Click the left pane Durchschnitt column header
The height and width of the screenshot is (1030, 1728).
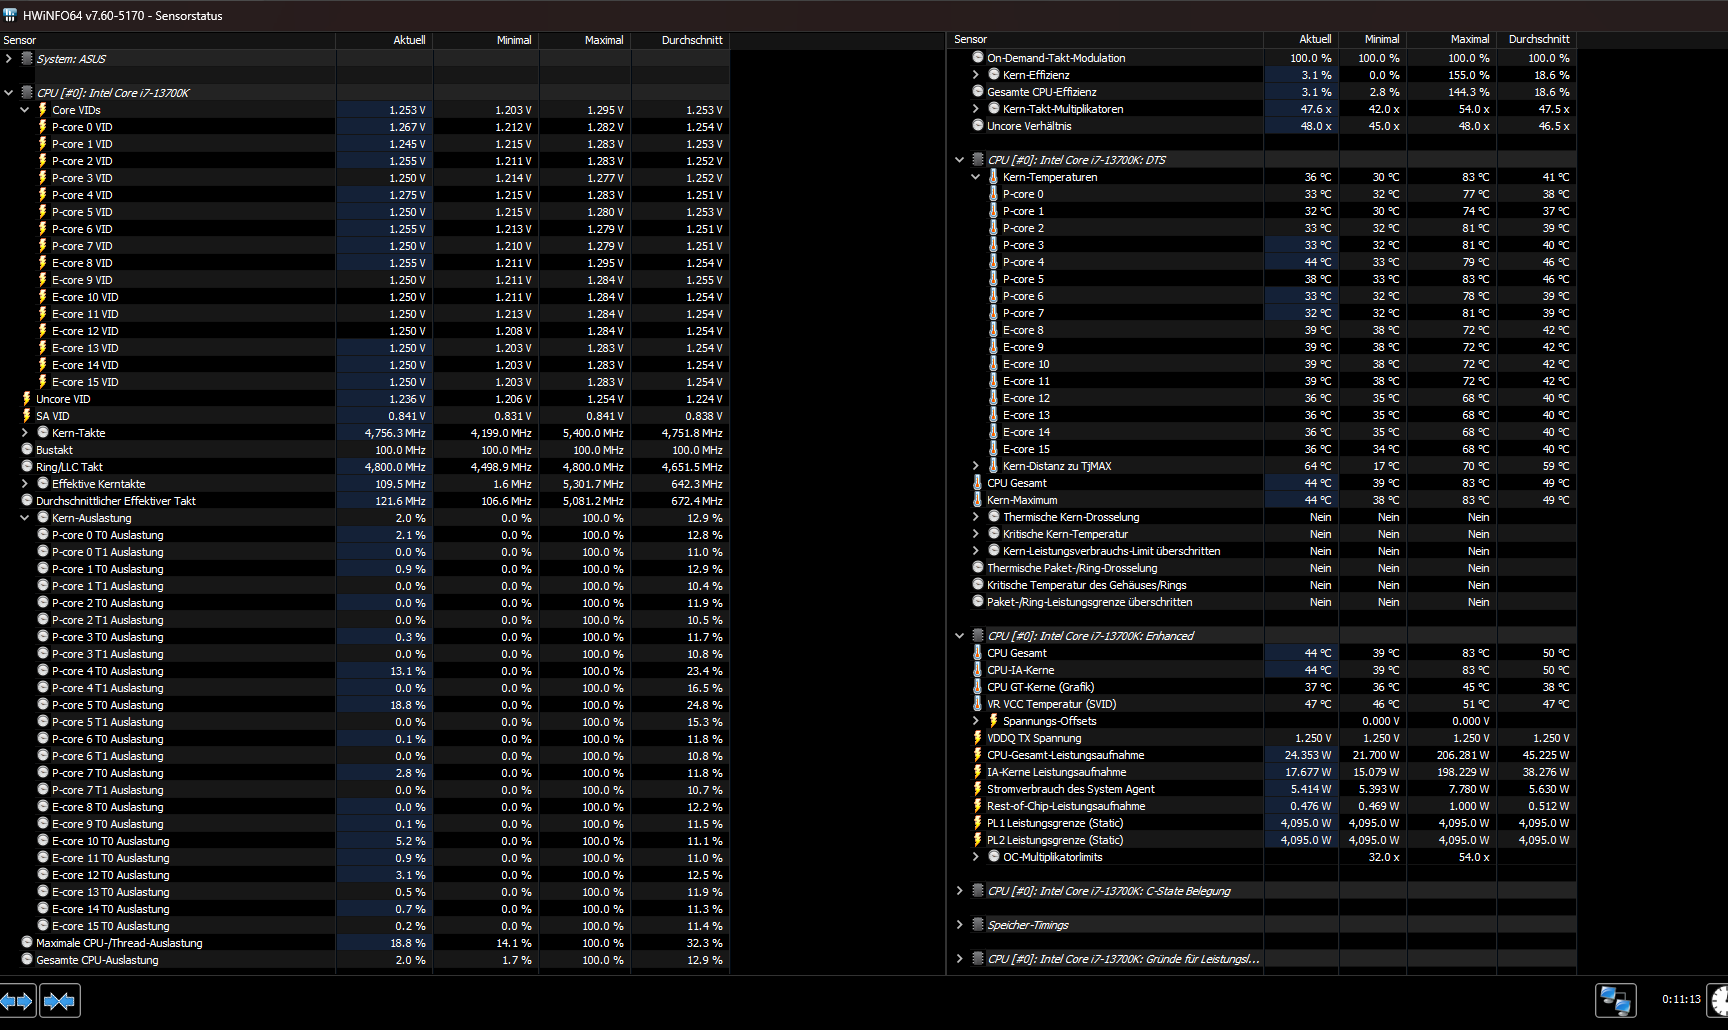click(680, 40)
